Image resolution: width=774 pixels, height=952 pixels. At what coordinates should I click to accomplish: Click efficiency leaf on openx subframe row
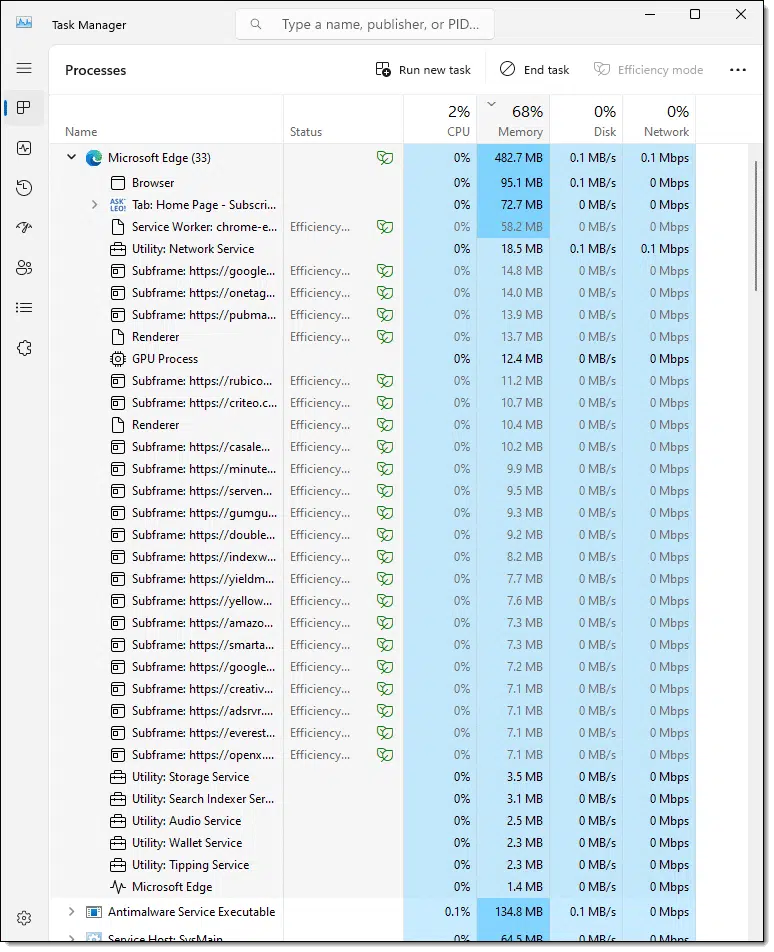[385, 755]
